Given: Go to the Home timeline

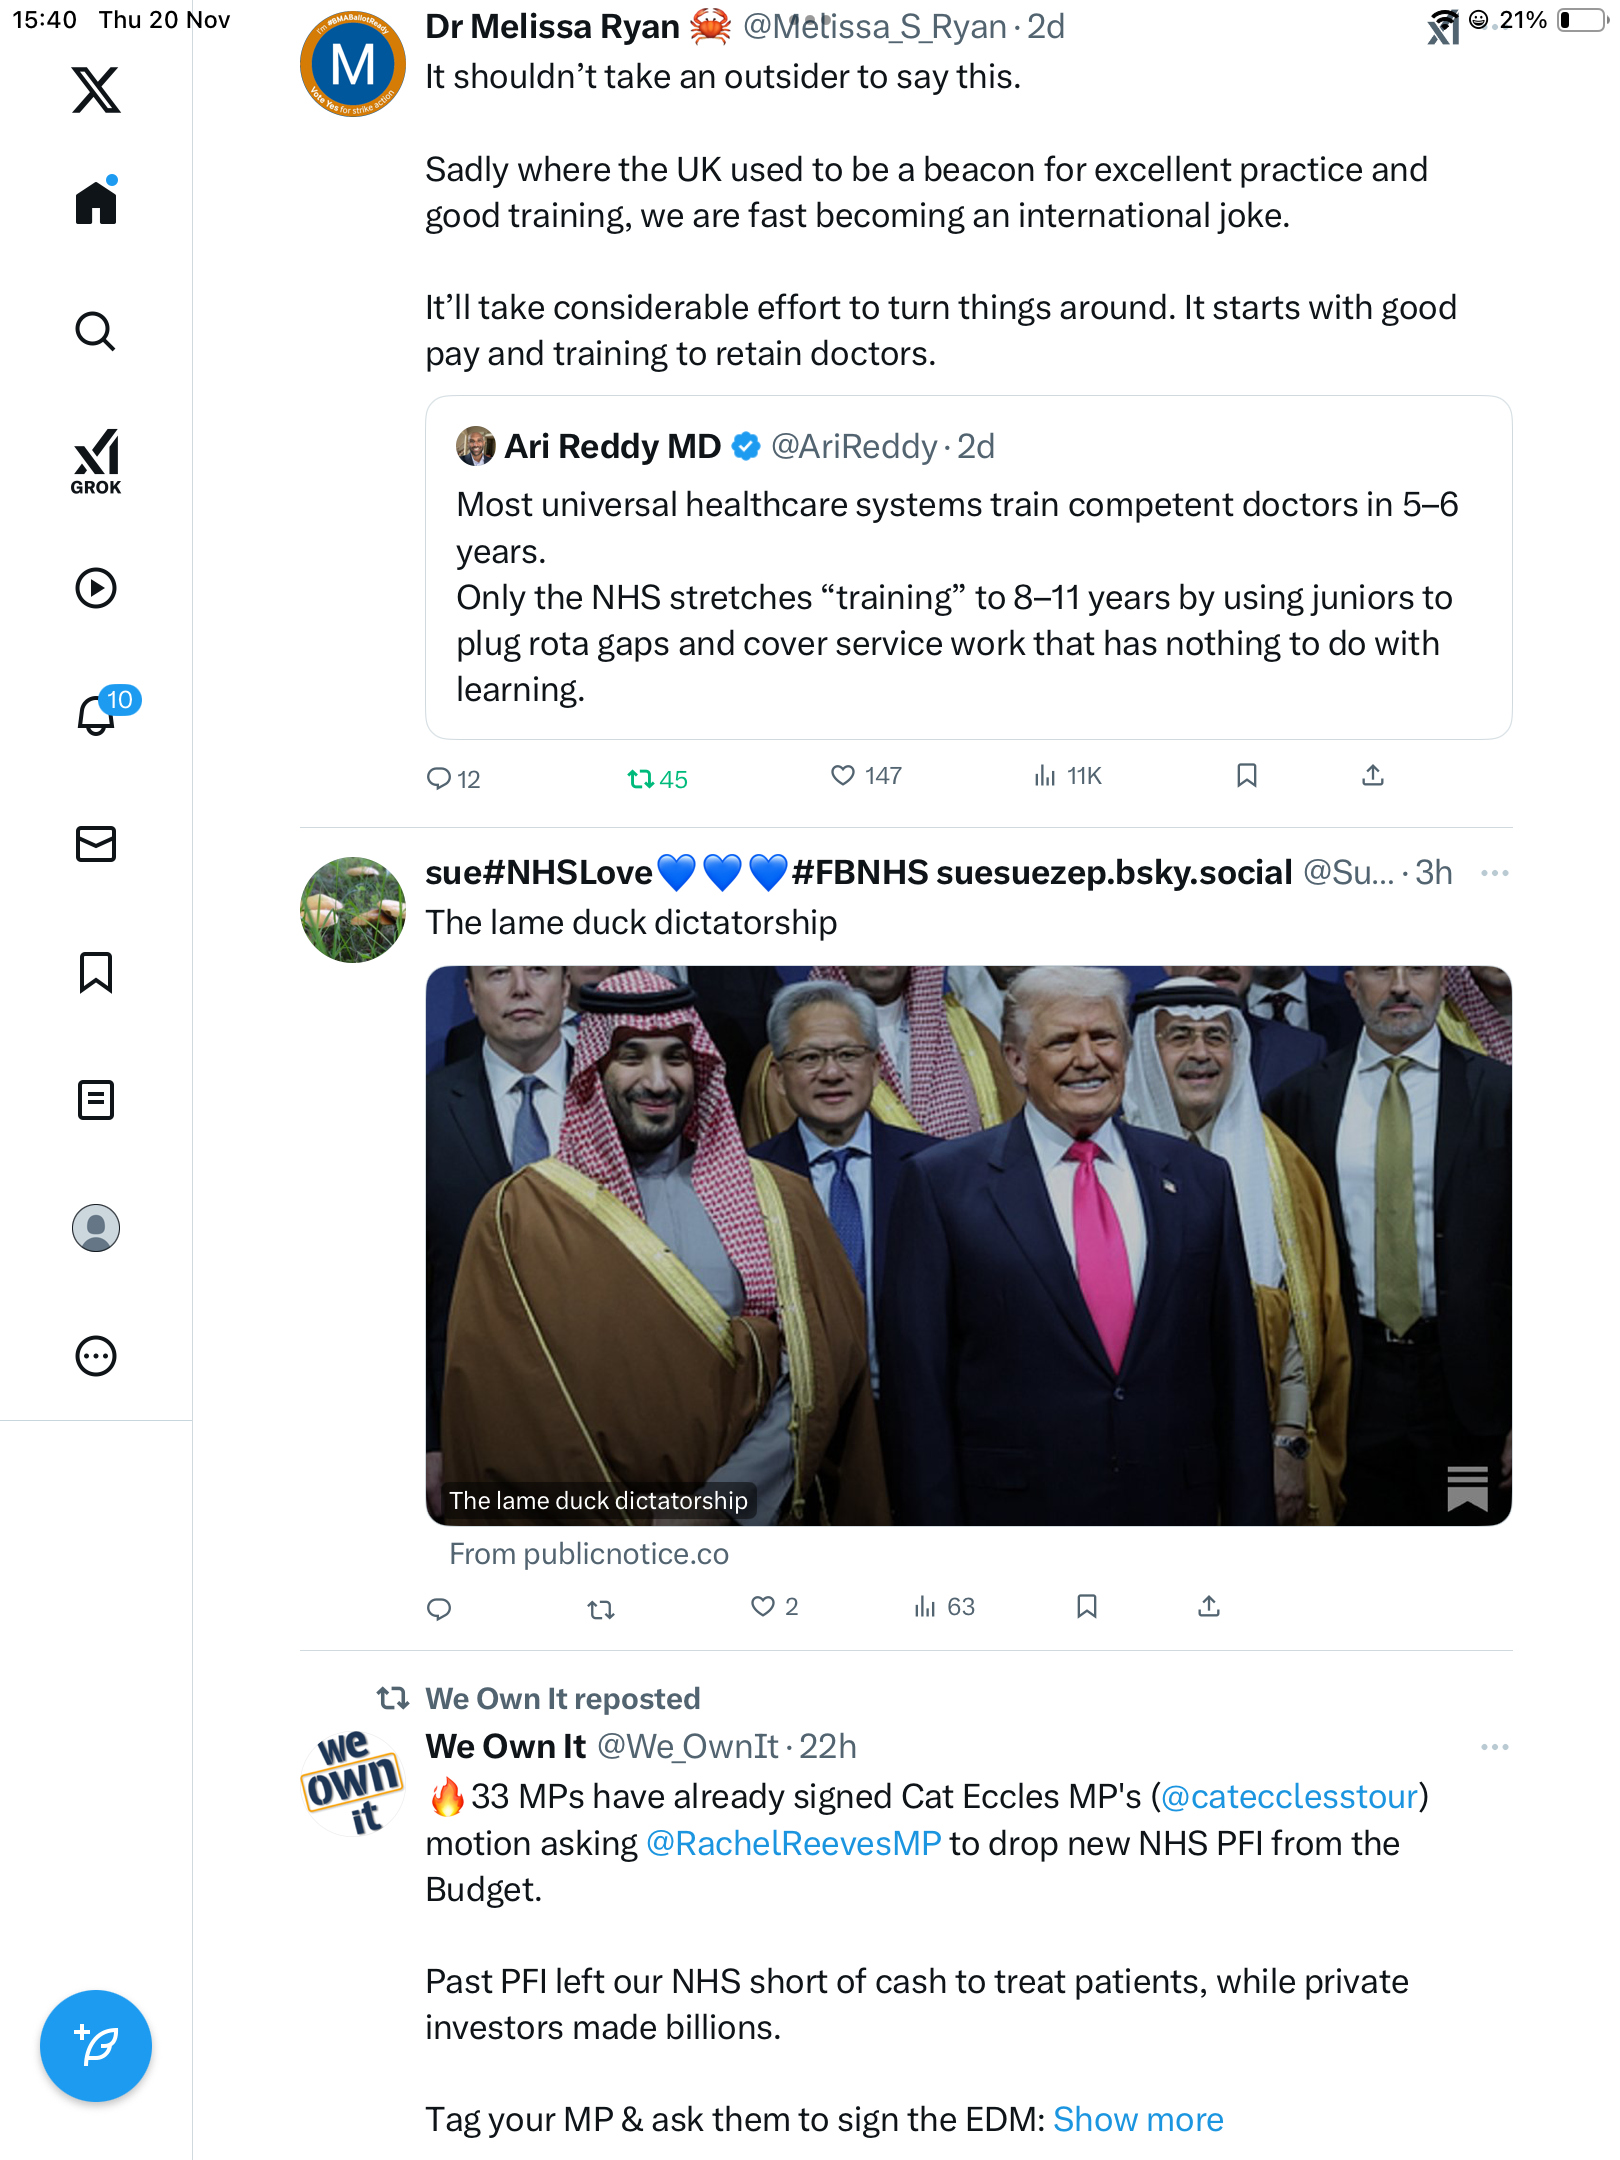Looking at the screenshot, I should click(96, 203).
